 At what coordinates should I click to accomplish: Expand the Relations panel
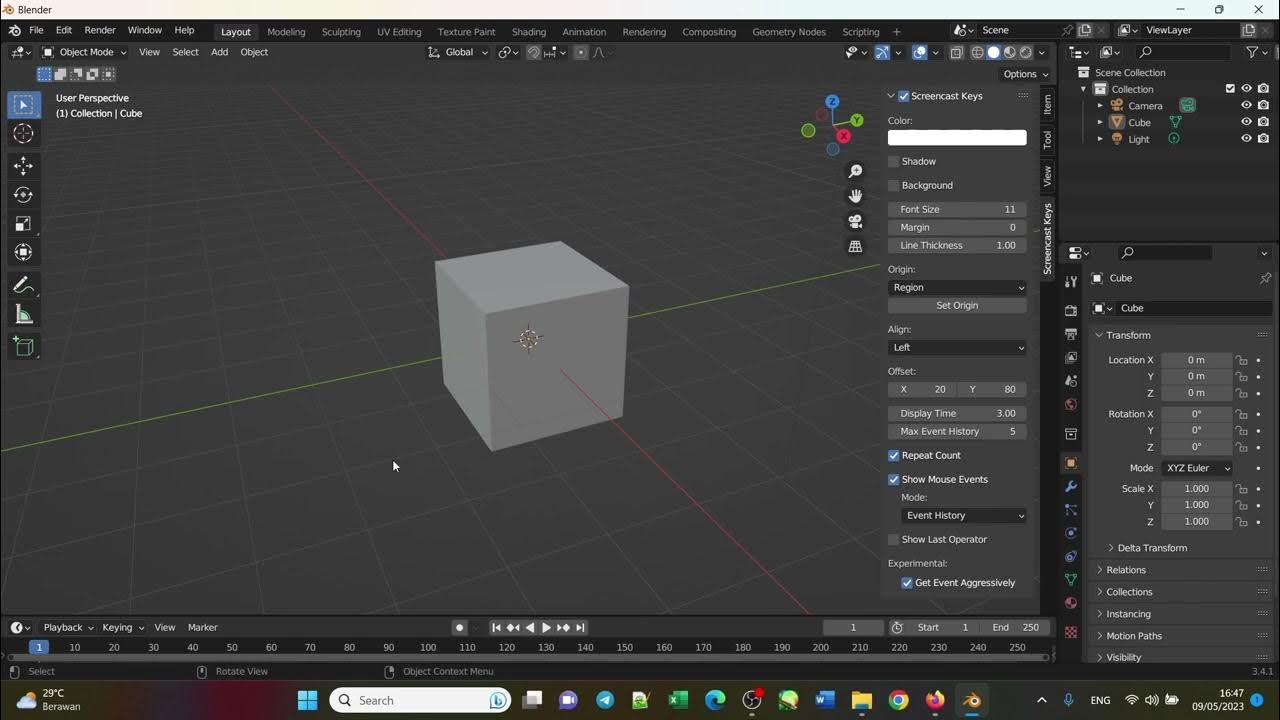(x=1126, y=570)
